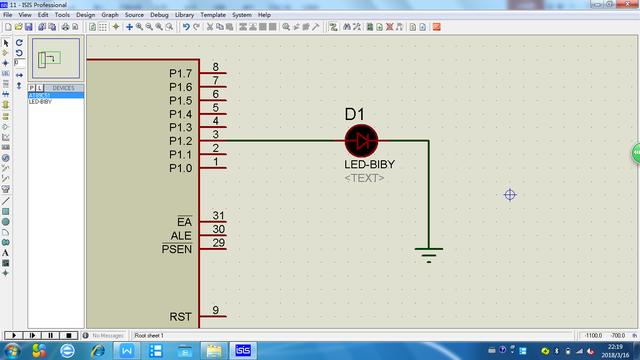Start simulation with Play button
The height and width of the screenshot is (360, 640).
pyautogui.click(x=13, y=336)
